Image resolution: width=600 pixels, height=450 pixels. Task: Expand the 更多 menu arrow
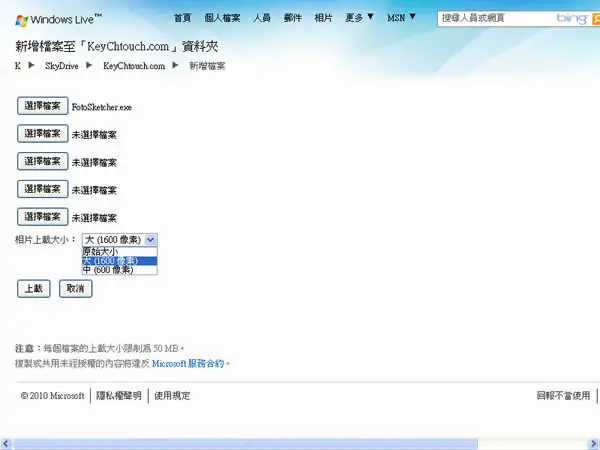tap(370, 17)
